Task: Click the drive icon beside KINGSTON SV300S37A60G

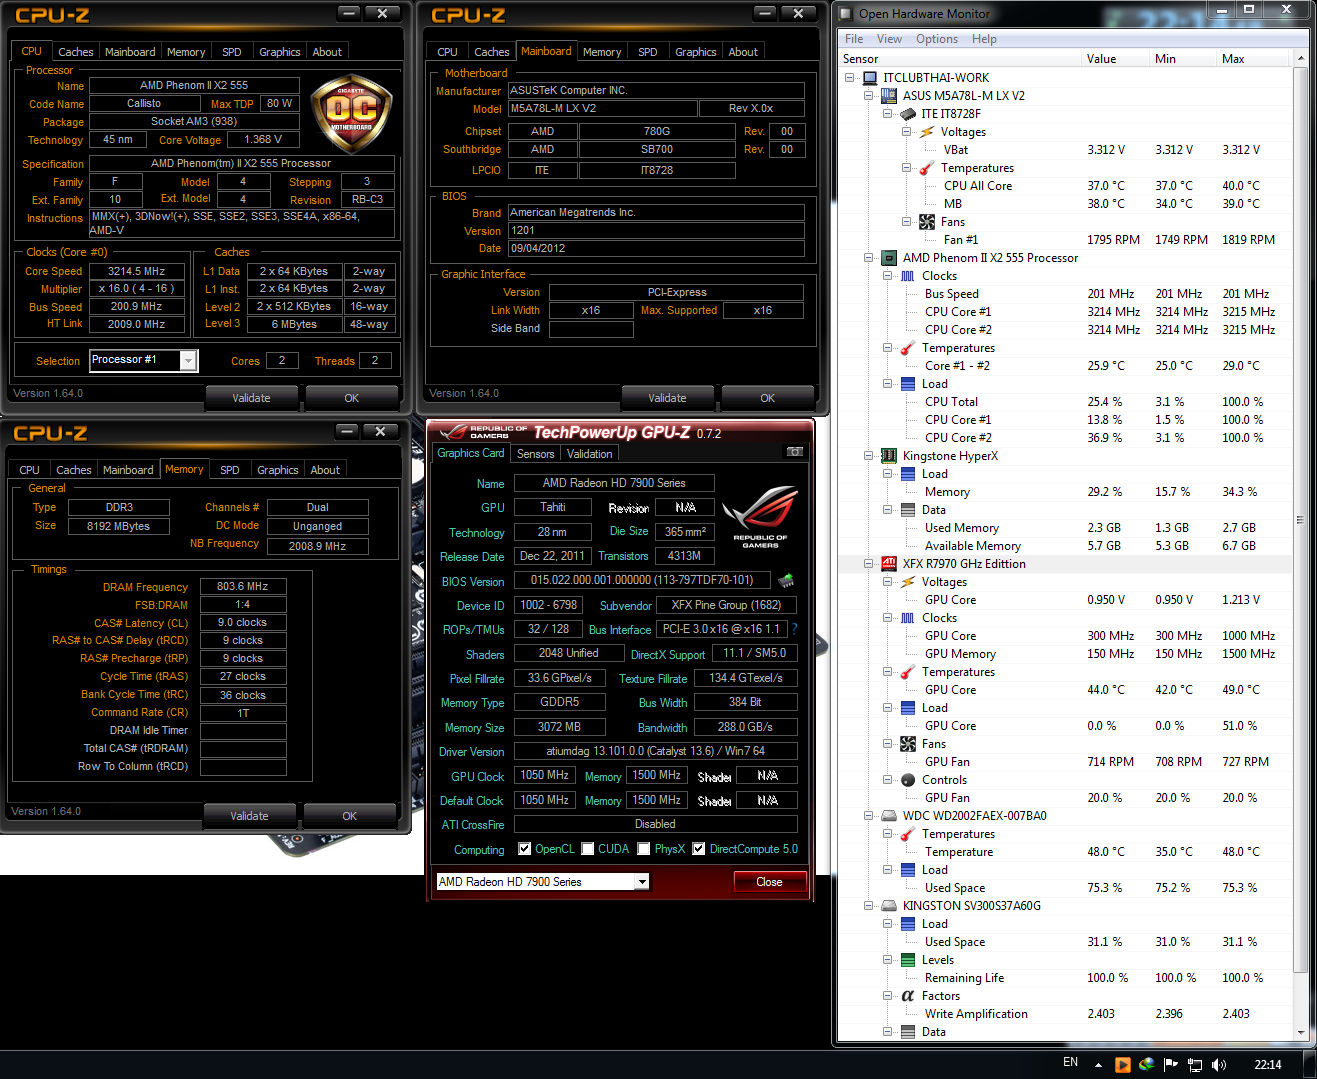Action: [x=888, y=906]
